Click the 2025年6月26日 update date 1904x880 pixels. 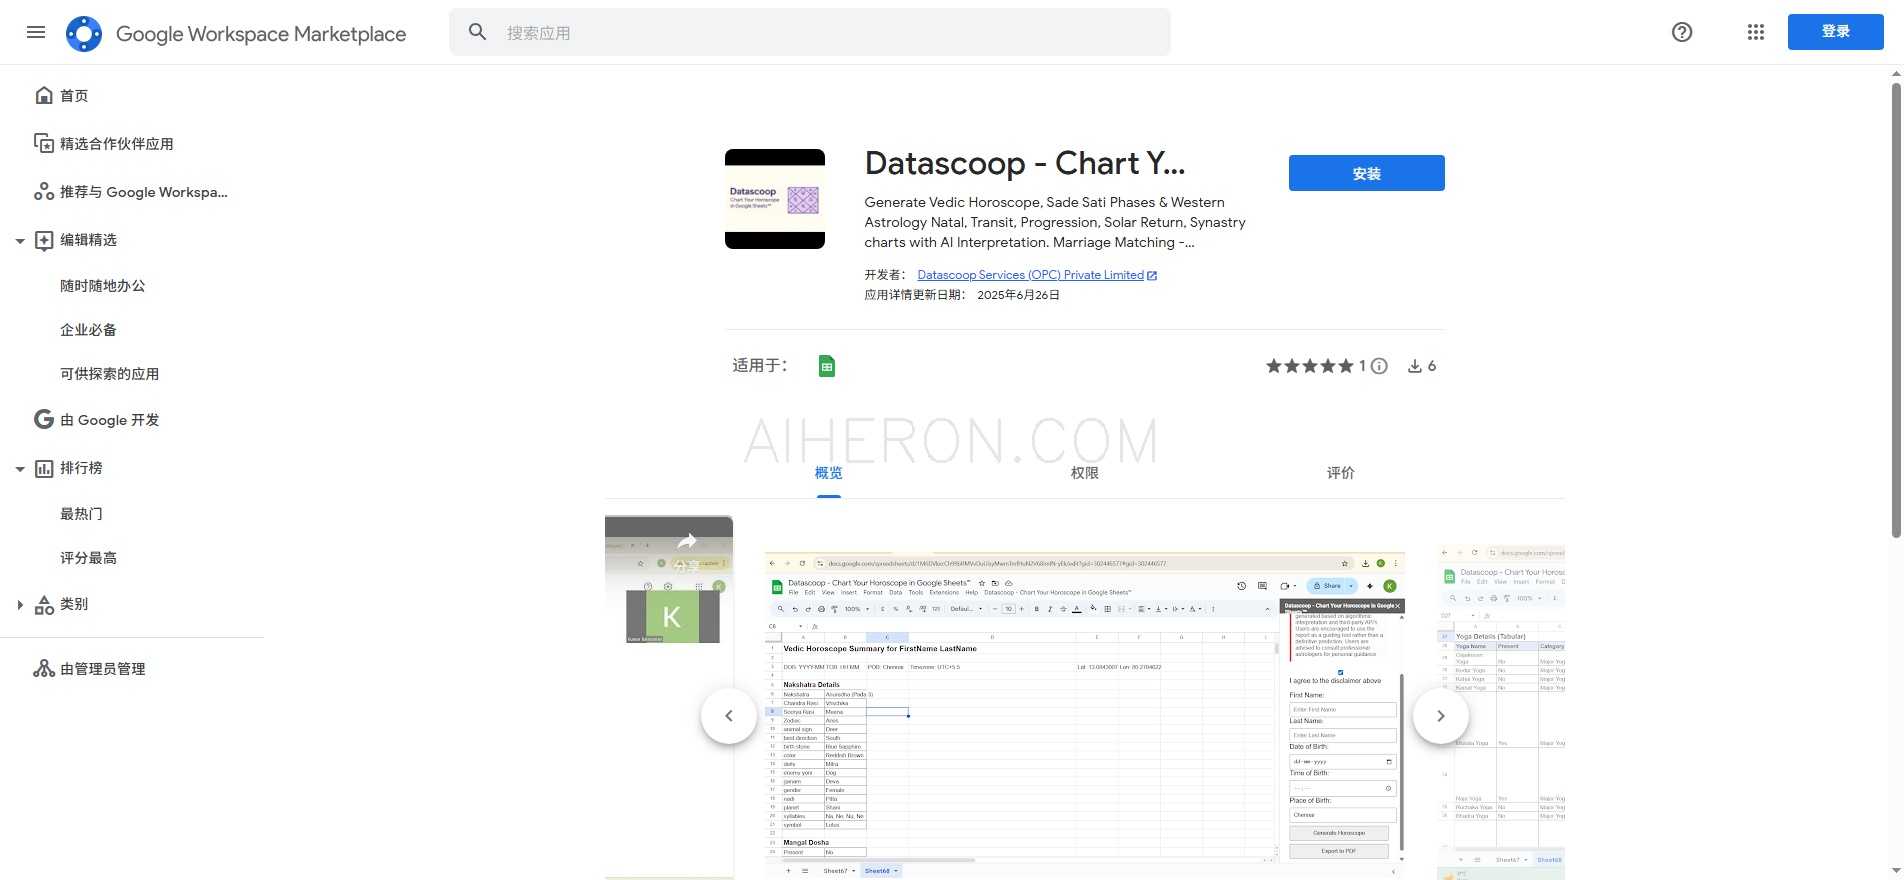1018,295
